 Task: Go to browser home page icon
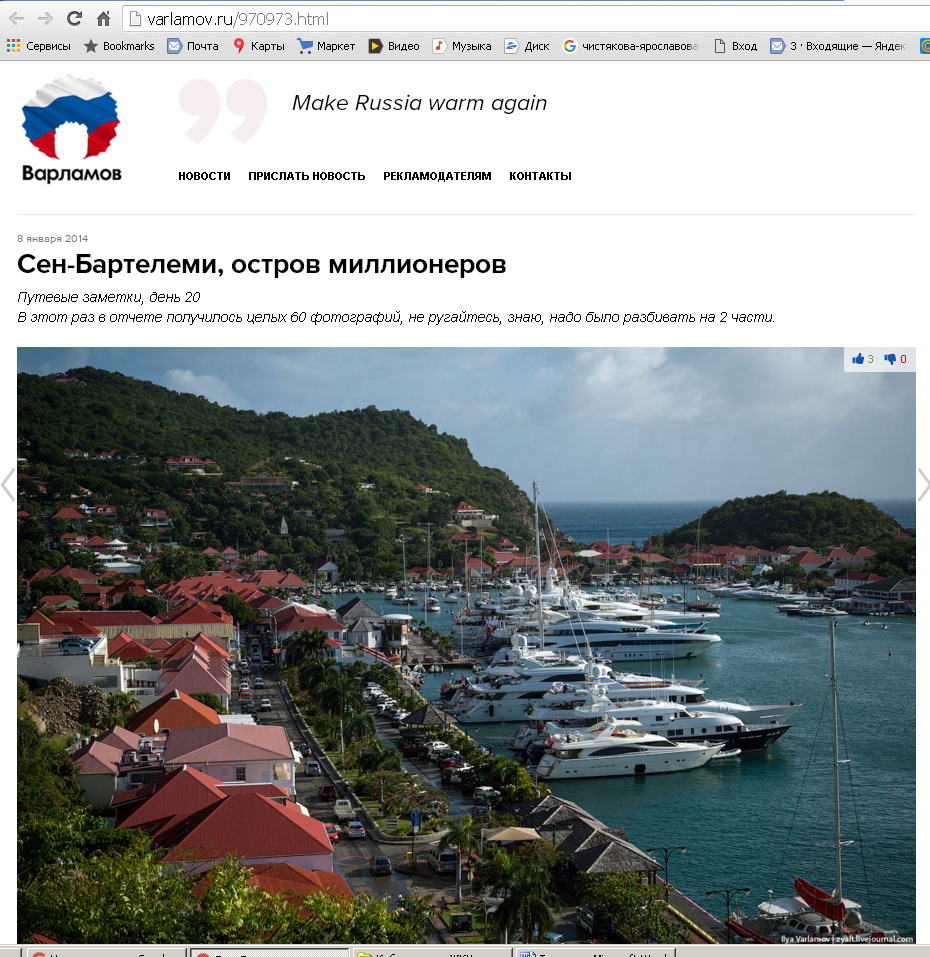coord(104,19)
